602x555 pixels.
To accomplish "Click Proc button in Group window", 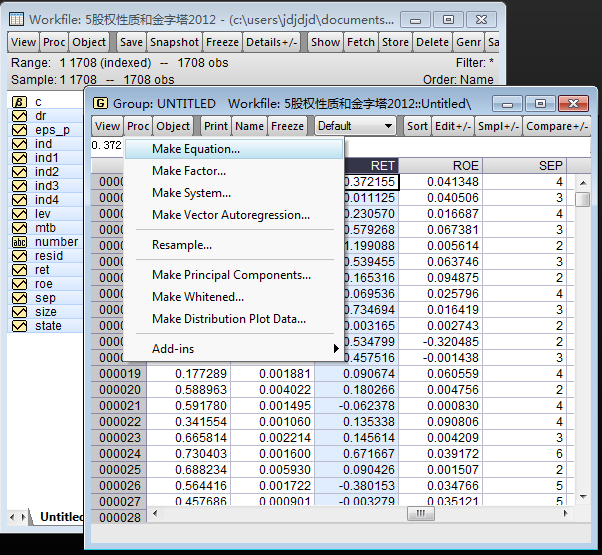I will click(x=138, y=126).
